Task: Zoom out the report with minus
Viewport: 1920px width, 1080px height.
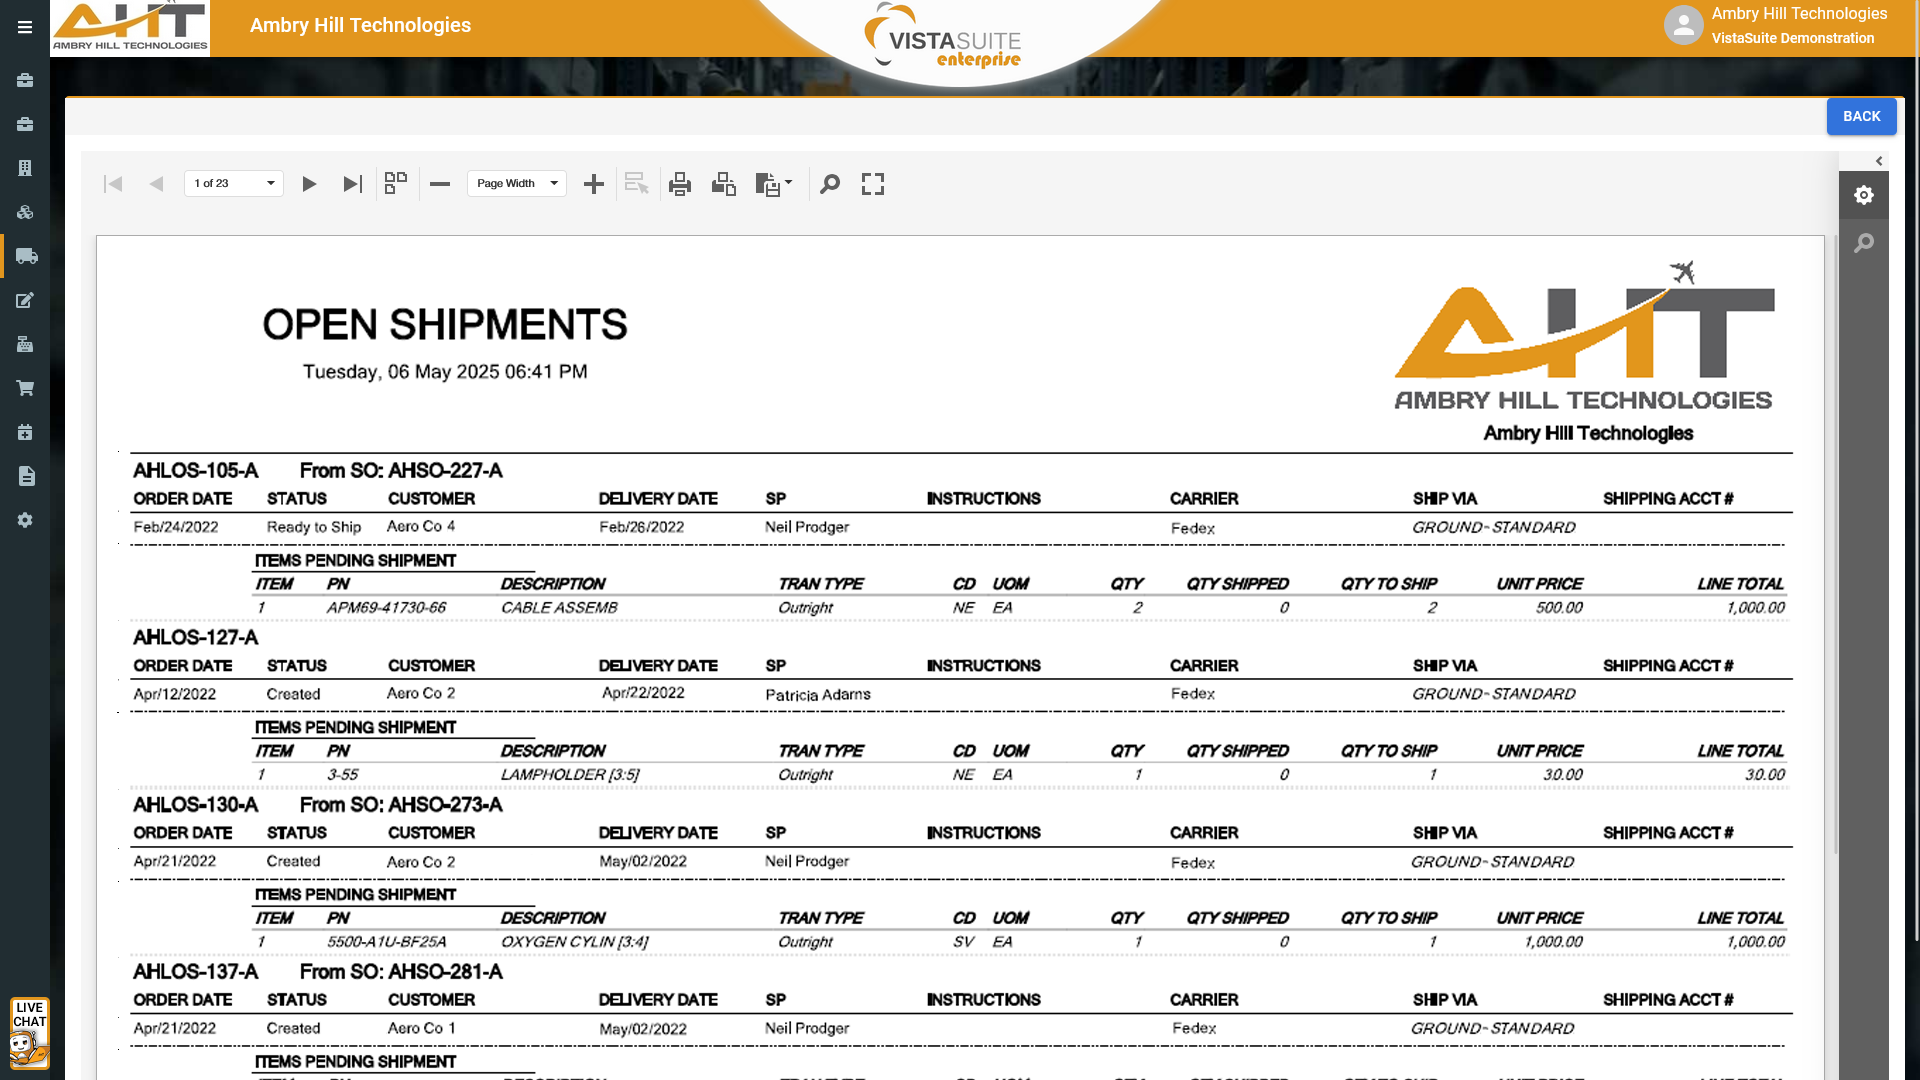Action: 440,184
